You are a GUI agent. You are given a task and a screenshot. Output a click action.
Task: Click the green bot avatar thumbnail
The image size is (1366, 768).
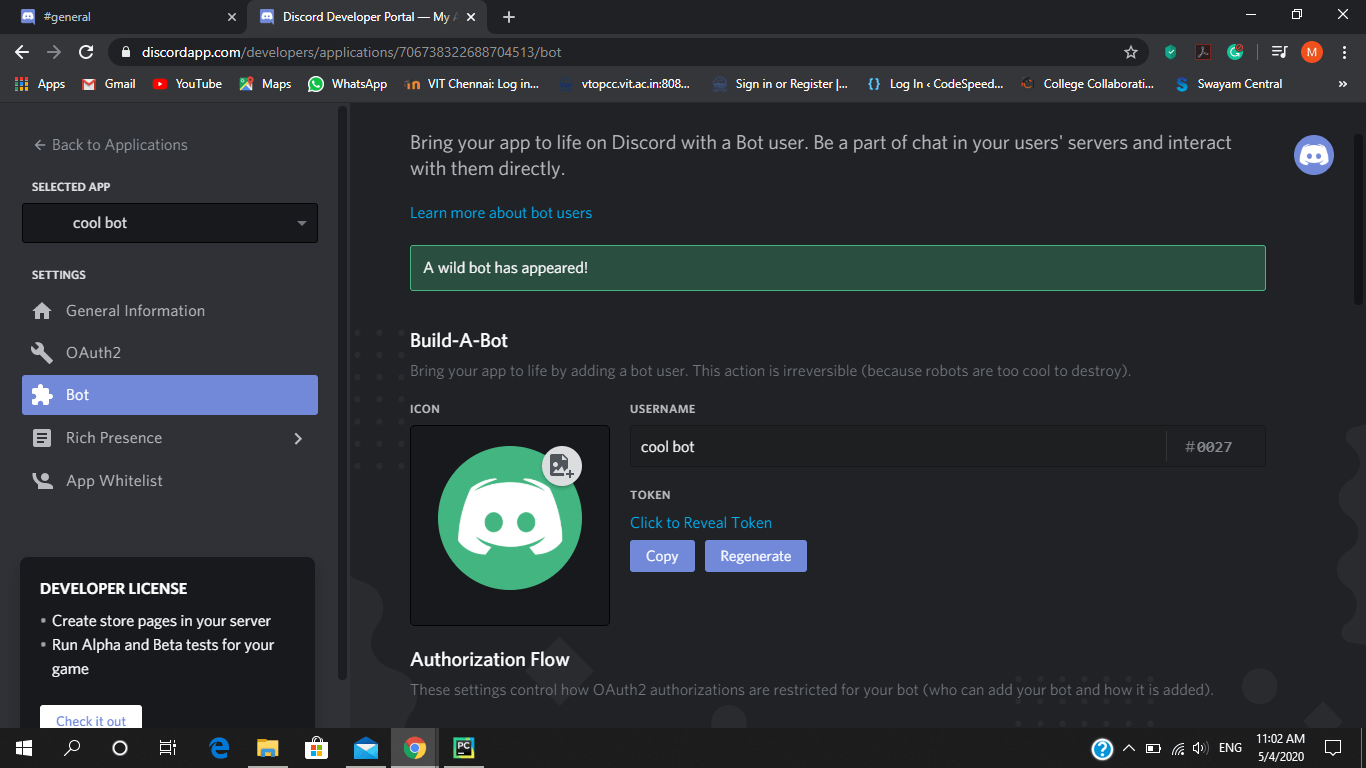[509, 520]
